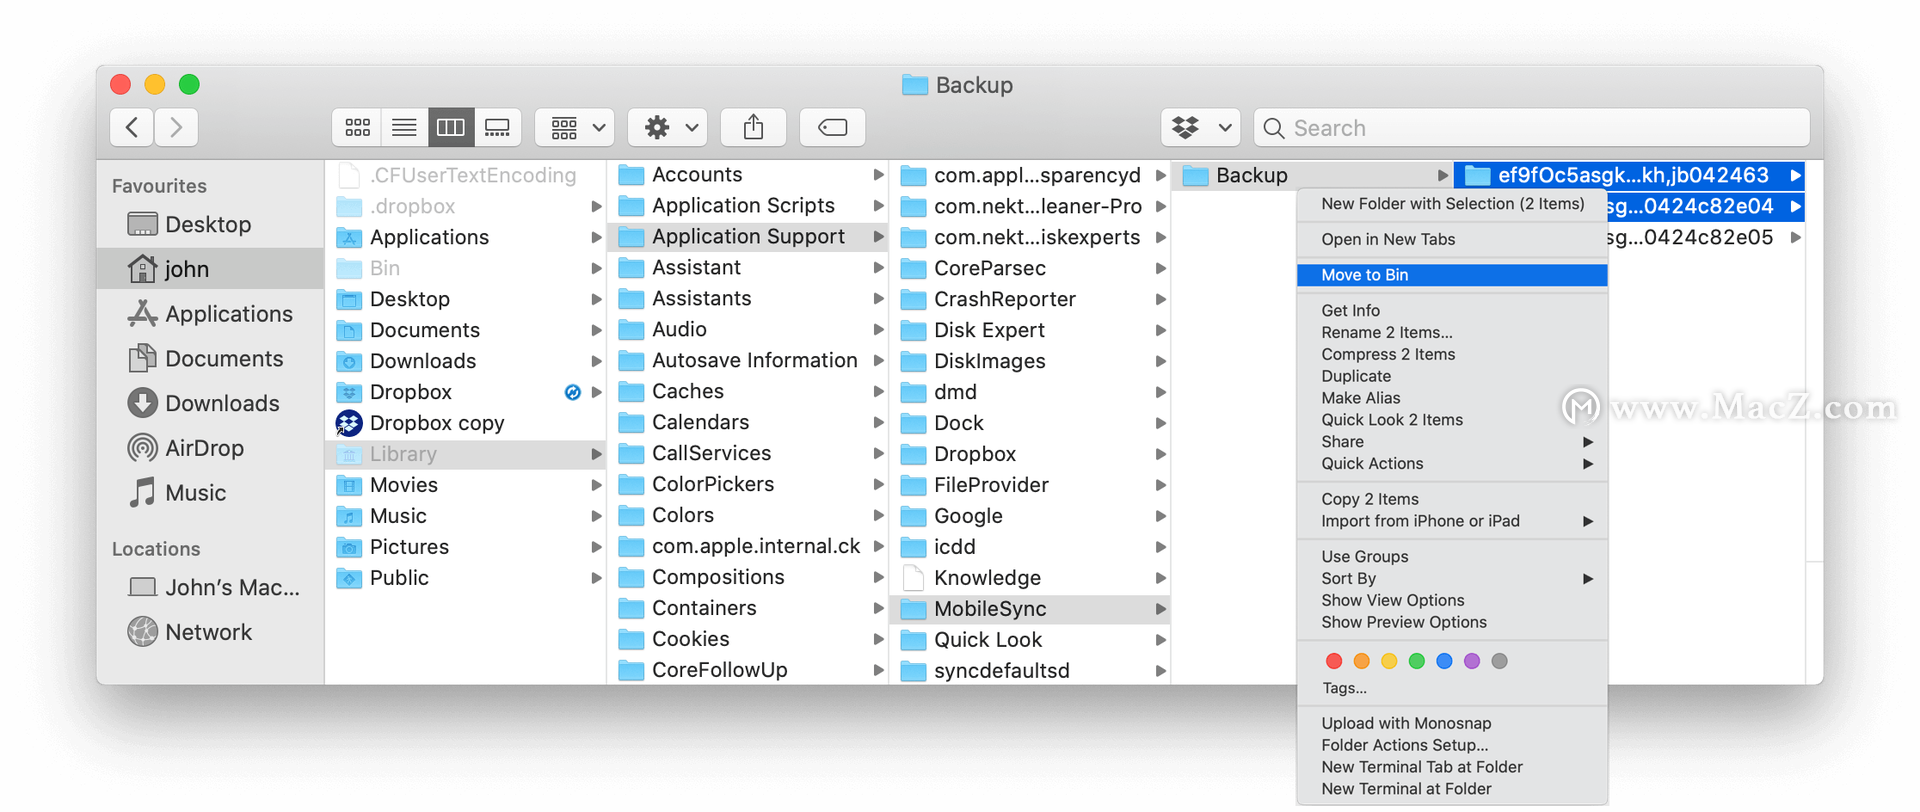Choose Quick Look 2 Items
The width and height of the screenshot is (1920, 812).
coord(1452,420)
